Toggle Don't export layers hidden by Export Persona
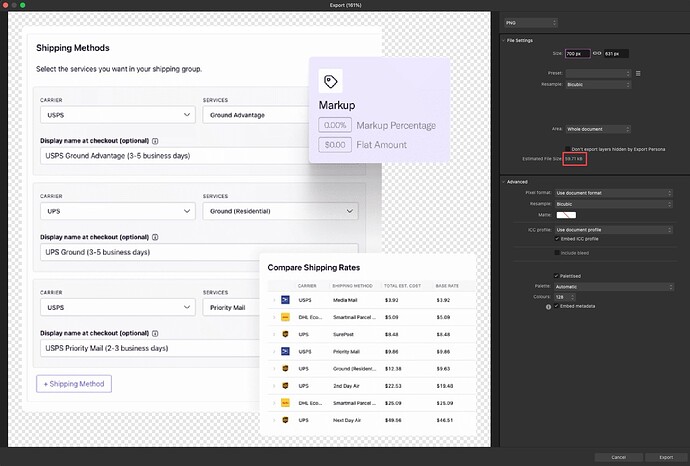Image resolution: width=690 pixels, height=466 pixels. (568, 149)
